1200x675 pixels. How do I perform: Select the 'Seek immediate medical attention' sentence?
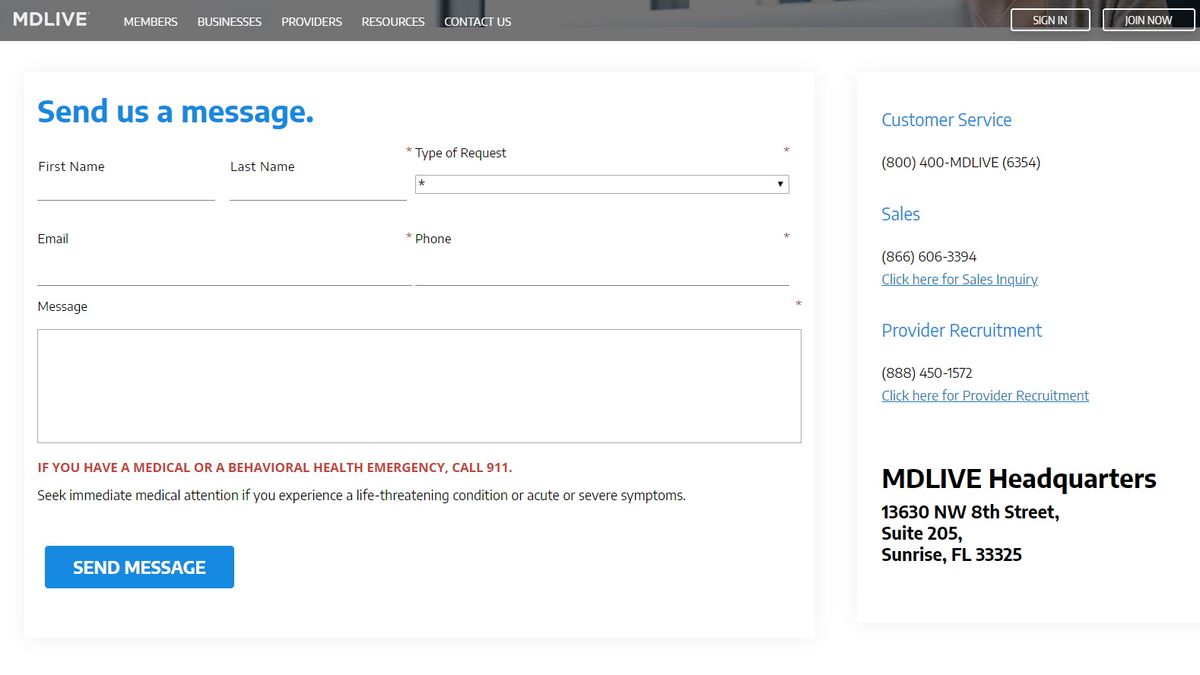pos(361,495)
